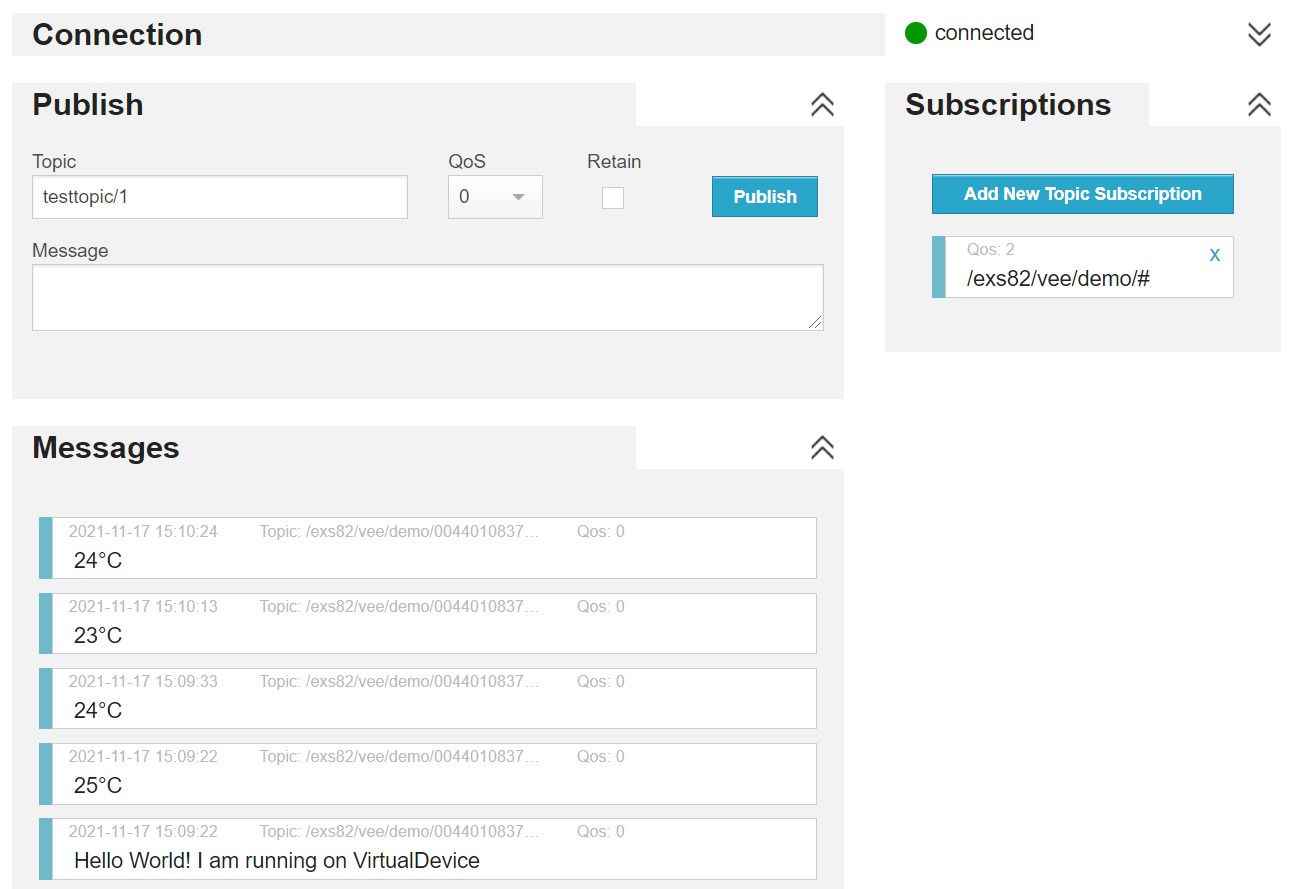This screenshot has width=1291, height=889.
Task: Click the Messages panel header
Action: click(324, 447)
